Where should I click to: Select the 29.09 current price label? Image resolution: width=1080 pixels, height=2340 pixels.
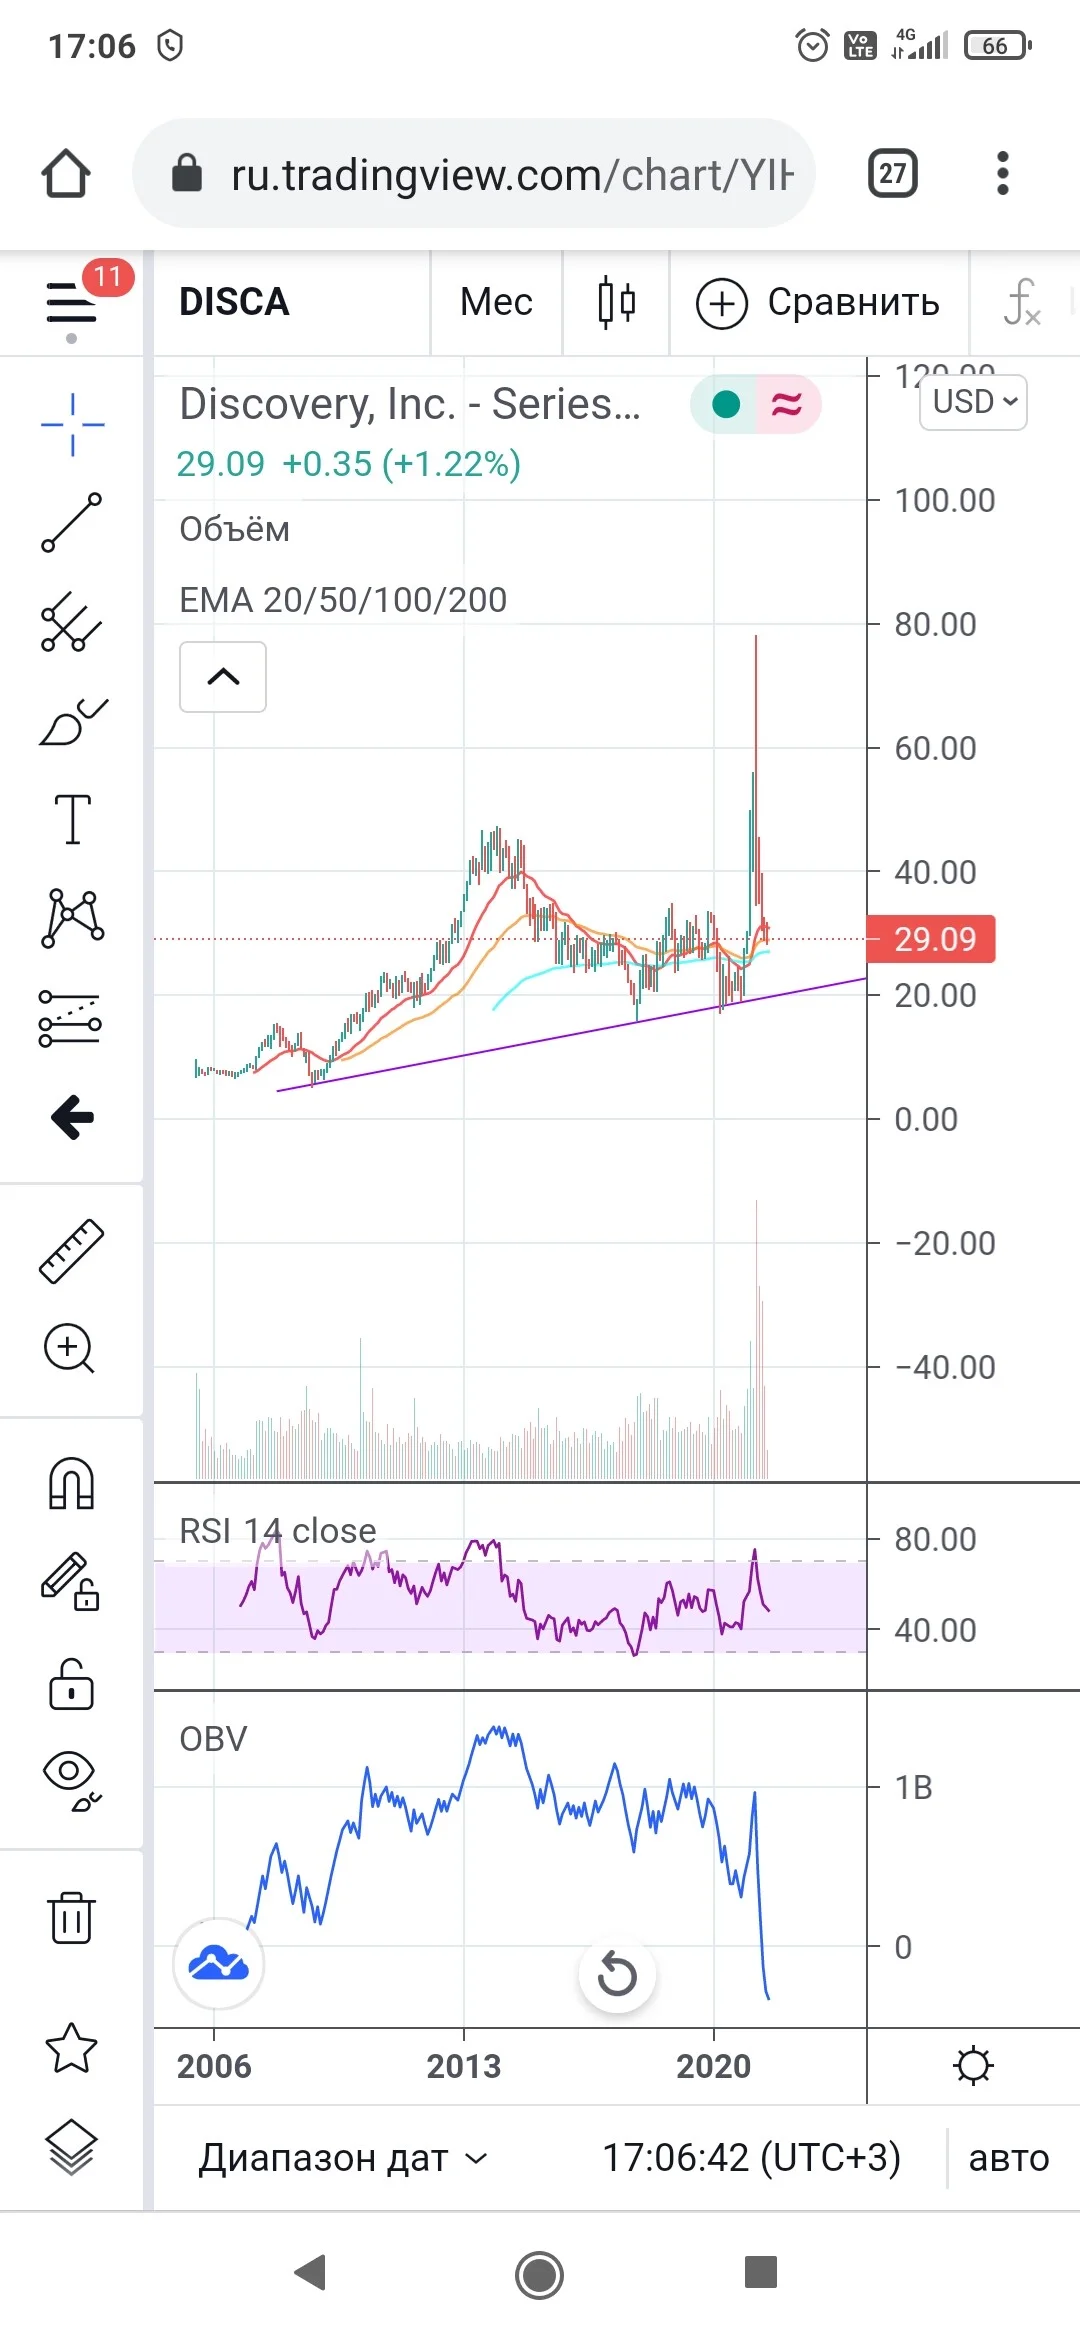click(x=931, y=939)
